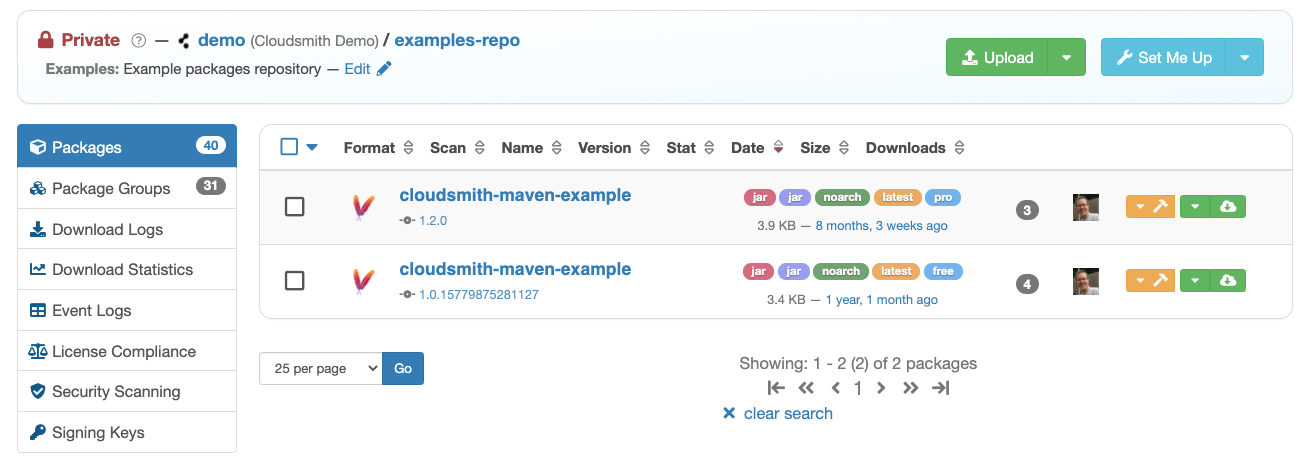
Task: Click the downloads count badge 3
Action: coord(1027,210)
